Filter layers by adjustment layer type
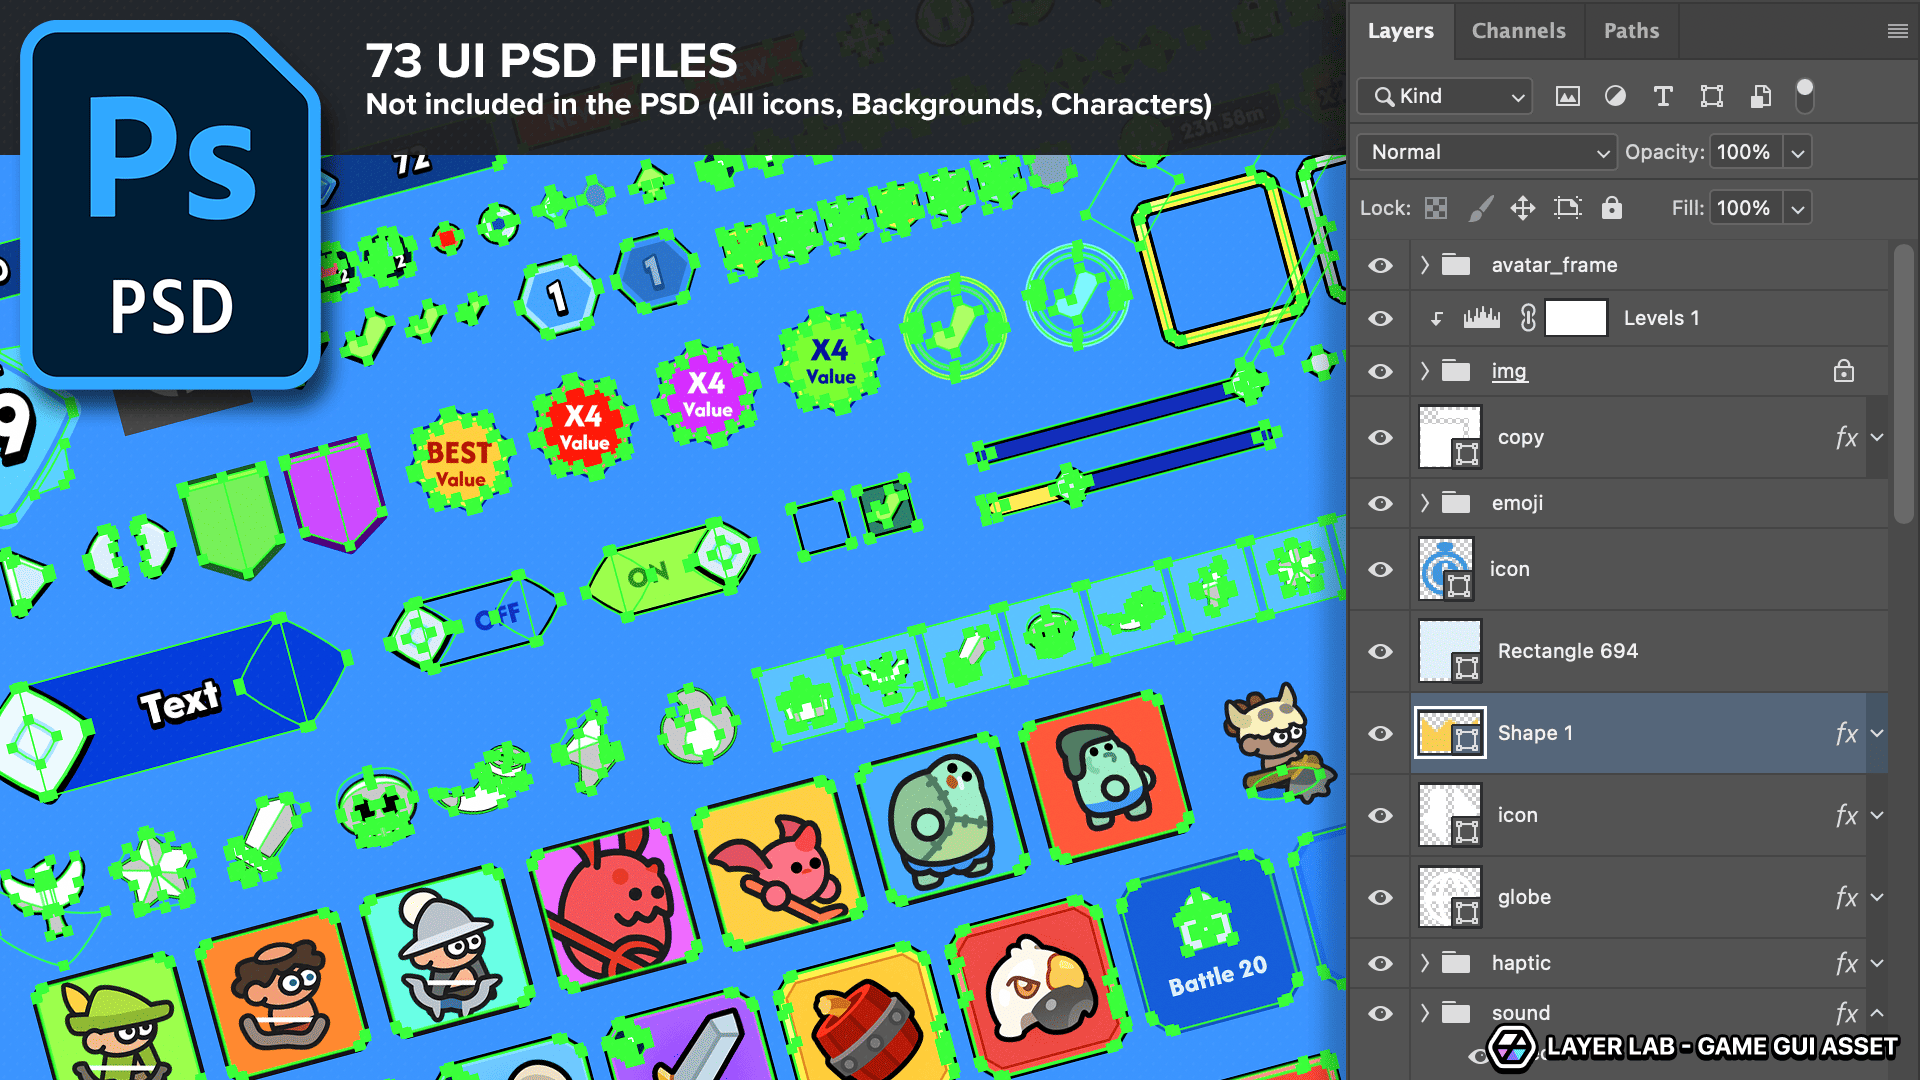Screen dimensions: 1920x1080 (x=1615, y=96)
